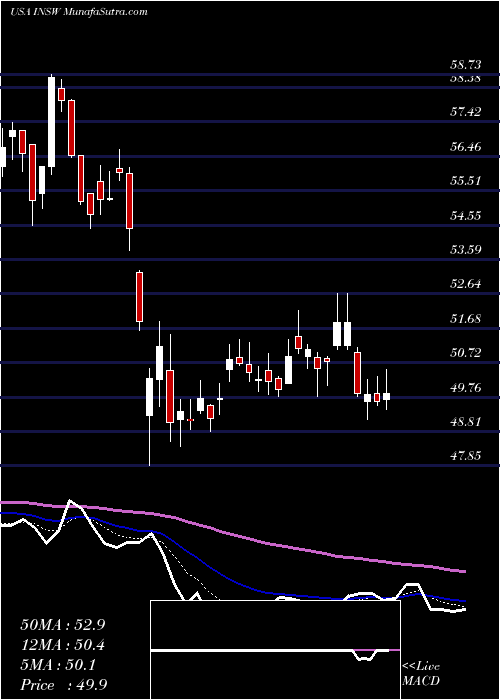The image size is (500, 700).
Task: Select the 52.64 price axis label
Action: pos(465,284)
